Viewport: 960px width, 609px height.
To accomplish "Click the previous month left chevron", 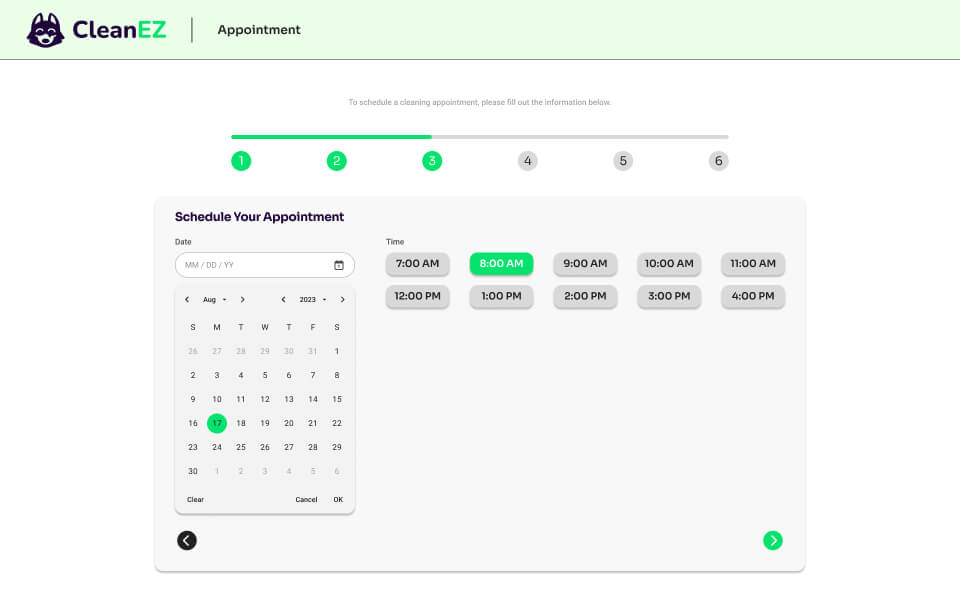I will pyautogui.click(x=187, y=298).
